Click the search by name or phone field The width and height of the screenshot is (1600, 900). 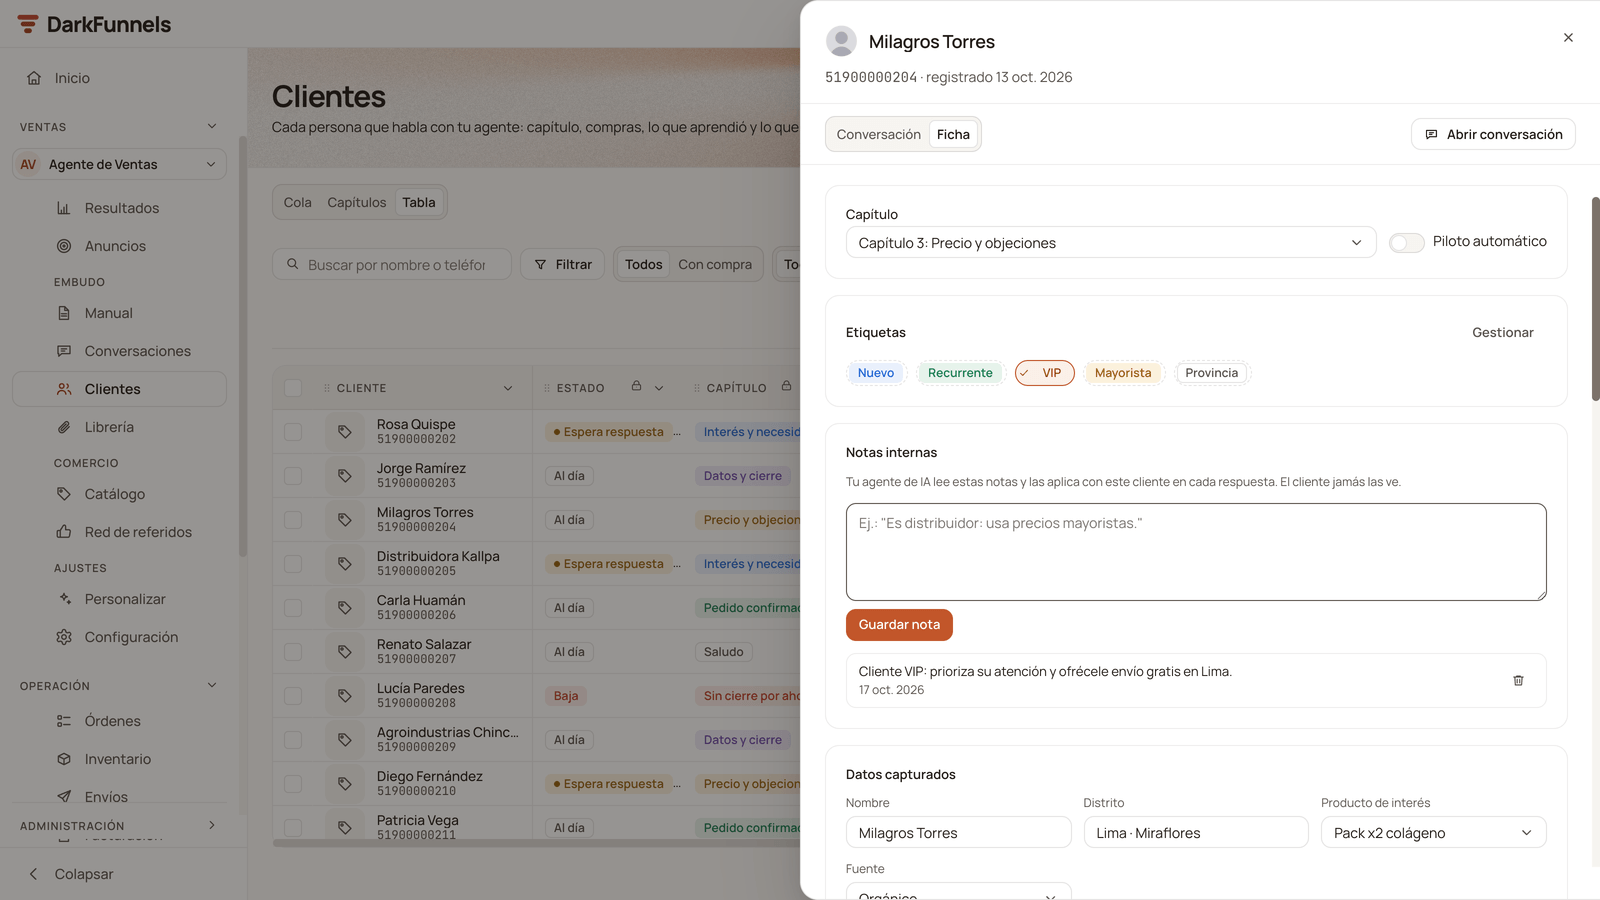392,265
